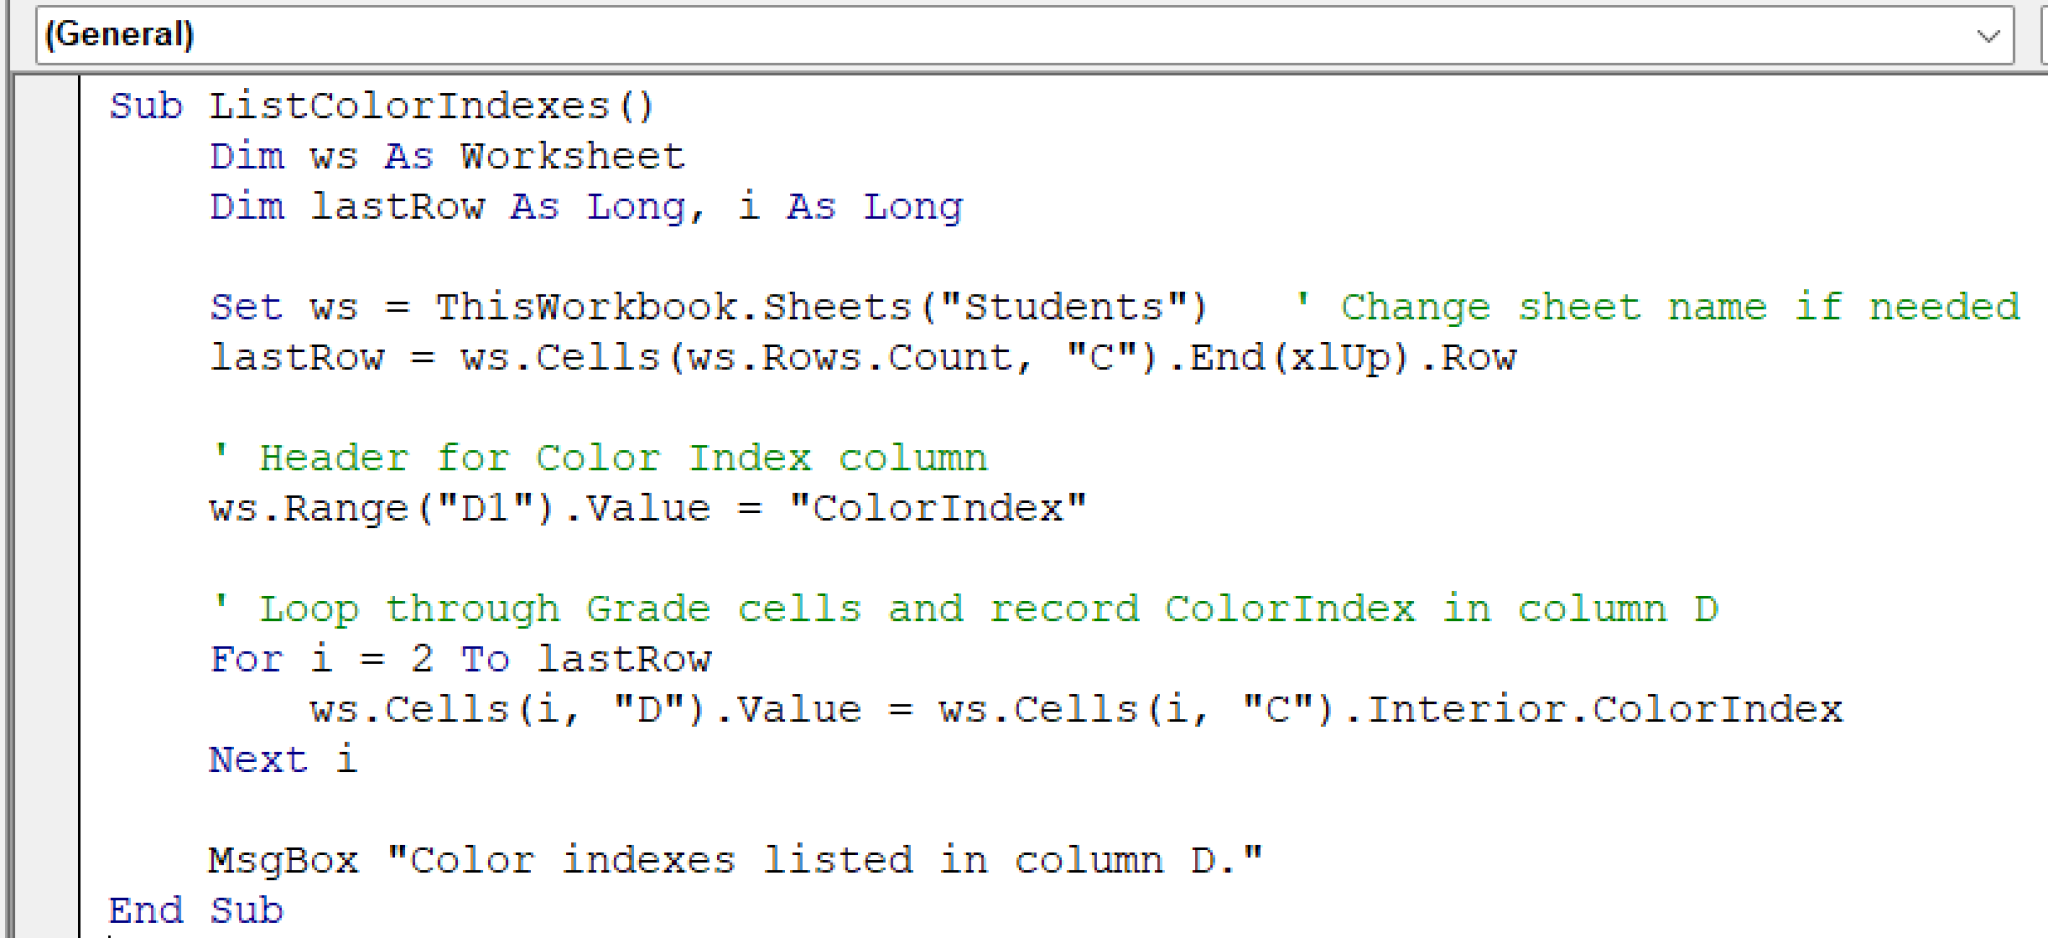Position cursor in the lastRow assignment line
The width and height of the screenshot is (2048, 938).
(x=860, y=357)
